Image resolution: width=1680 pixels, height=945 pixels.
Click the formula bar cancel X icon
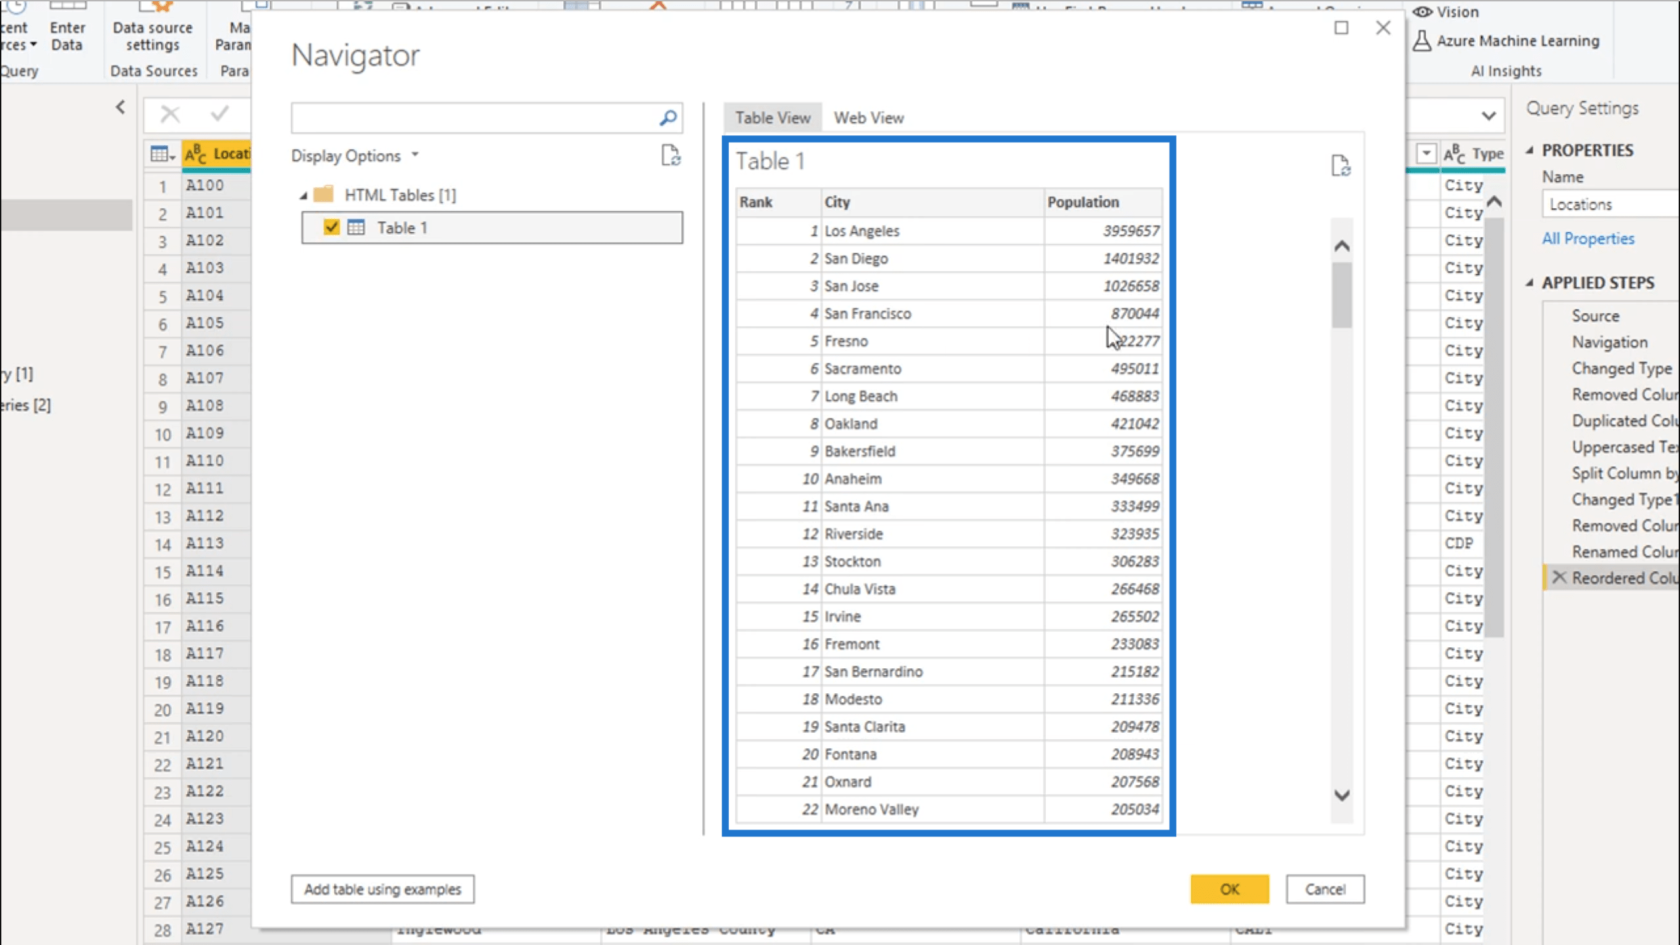(x=170, y=114)
